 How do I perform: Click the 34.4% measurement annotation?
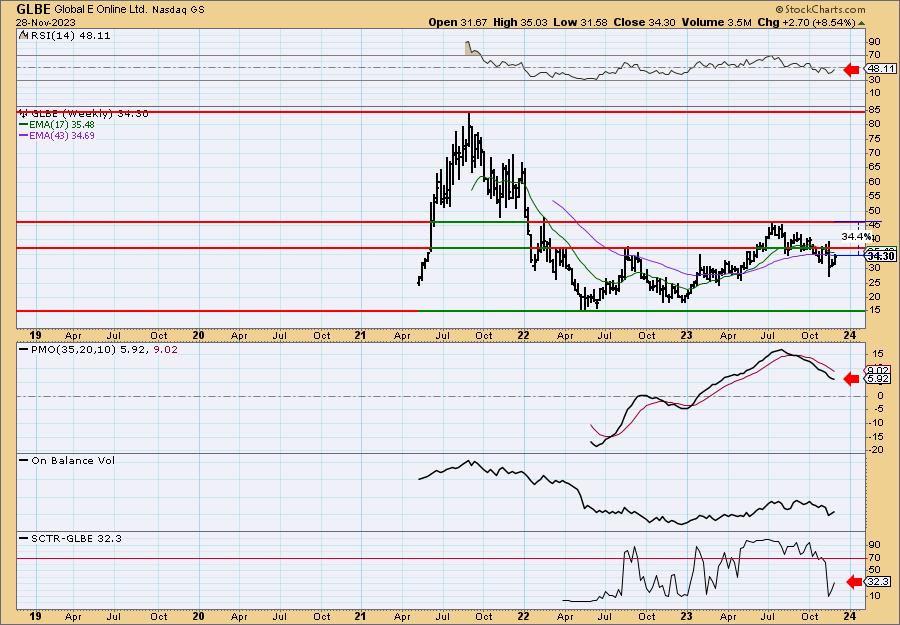856,236
